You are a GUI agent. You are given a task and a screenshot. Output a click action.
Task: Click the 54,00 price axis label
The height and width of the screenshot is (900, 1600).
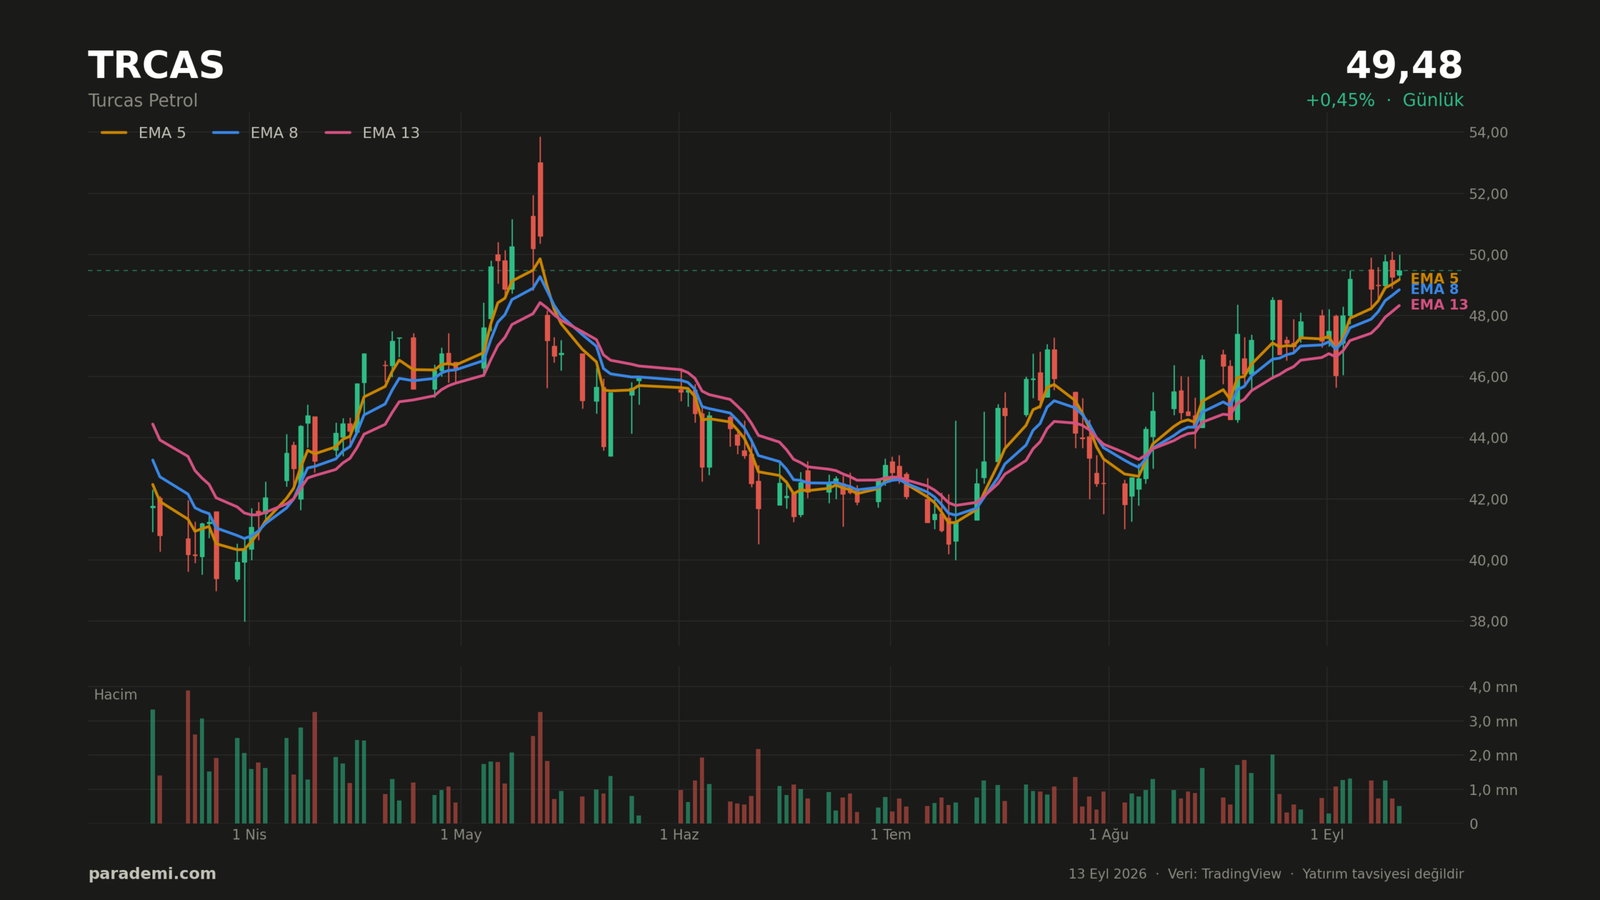[1488, 133]
